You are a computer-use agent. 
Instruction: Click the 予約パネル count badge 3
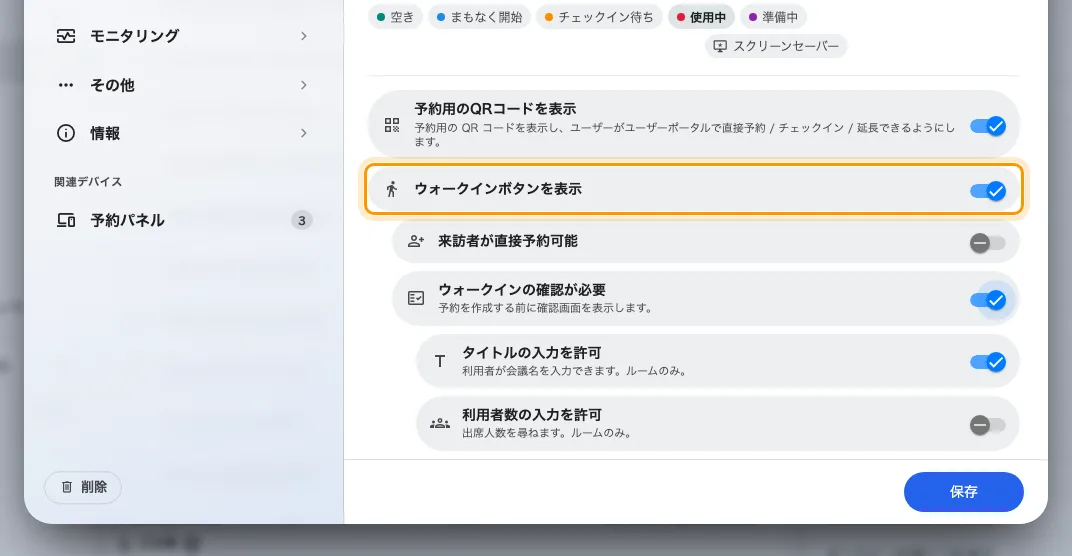point(302,220)
